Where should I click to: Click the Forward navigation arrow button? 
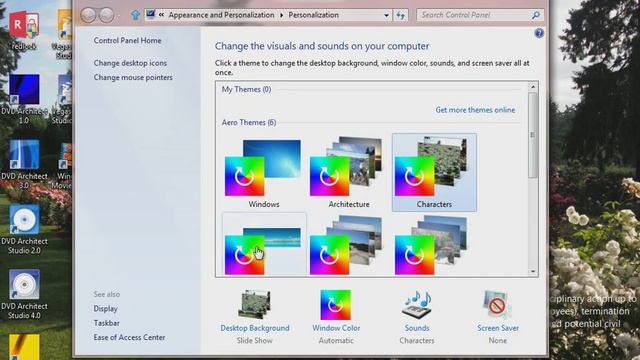[x=106, y=15]
